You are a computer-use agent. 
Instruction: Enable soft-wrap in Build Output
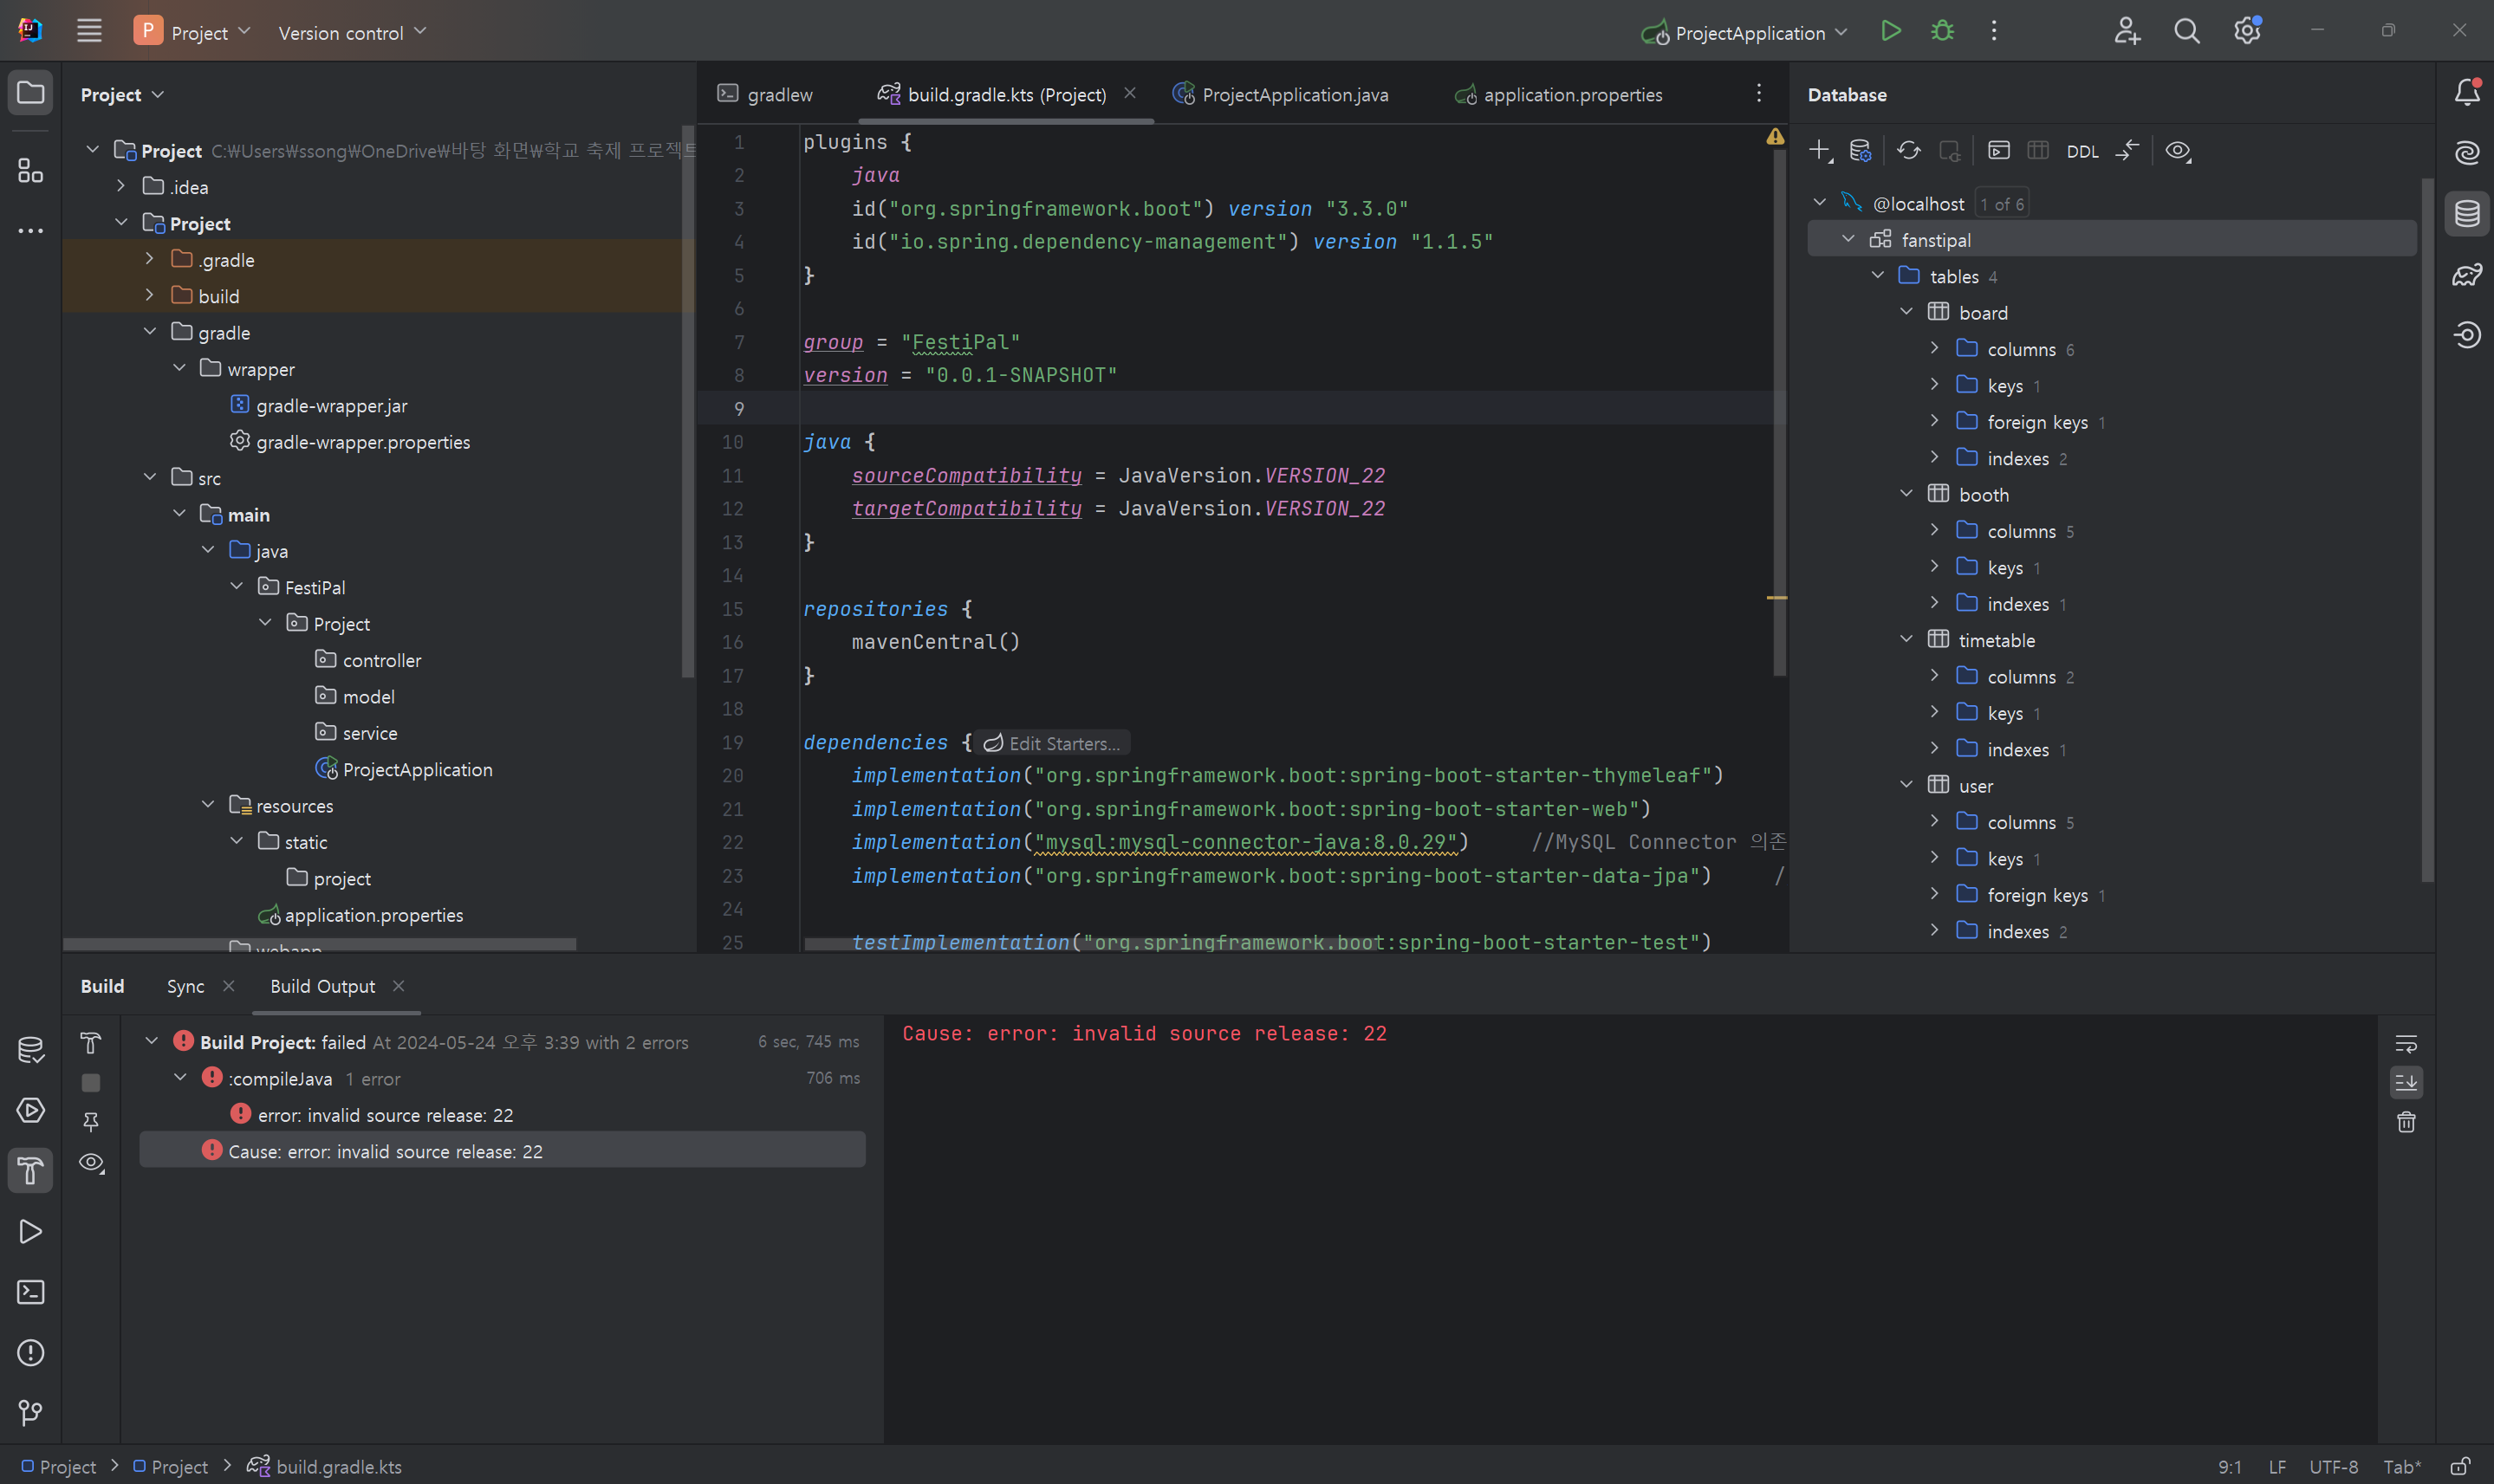(x=2406, y=1042)
